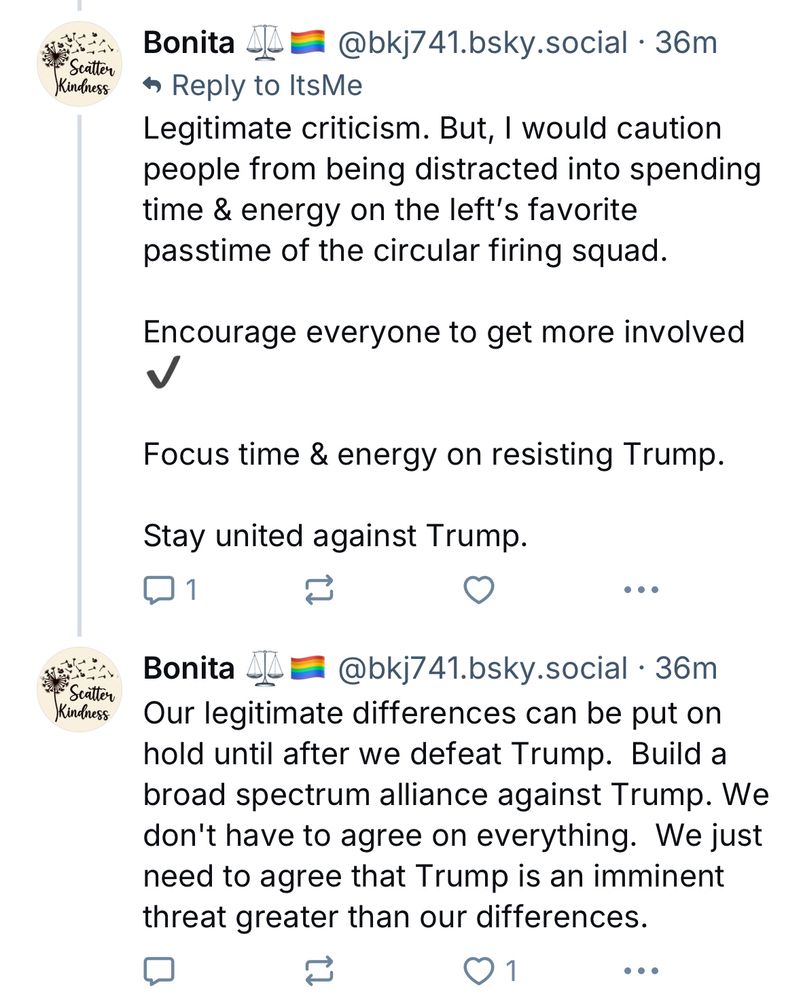Screen dimensions: 801x1000
Task: Show more options for the second post
Action: (x=640, y=970)
